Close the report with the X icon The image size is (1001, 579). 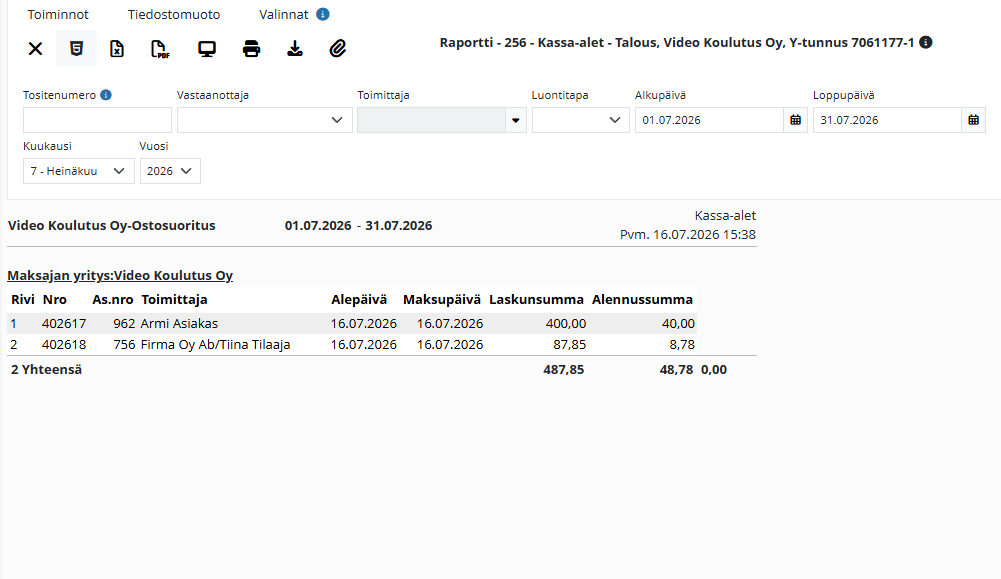(x=35, y=49)
